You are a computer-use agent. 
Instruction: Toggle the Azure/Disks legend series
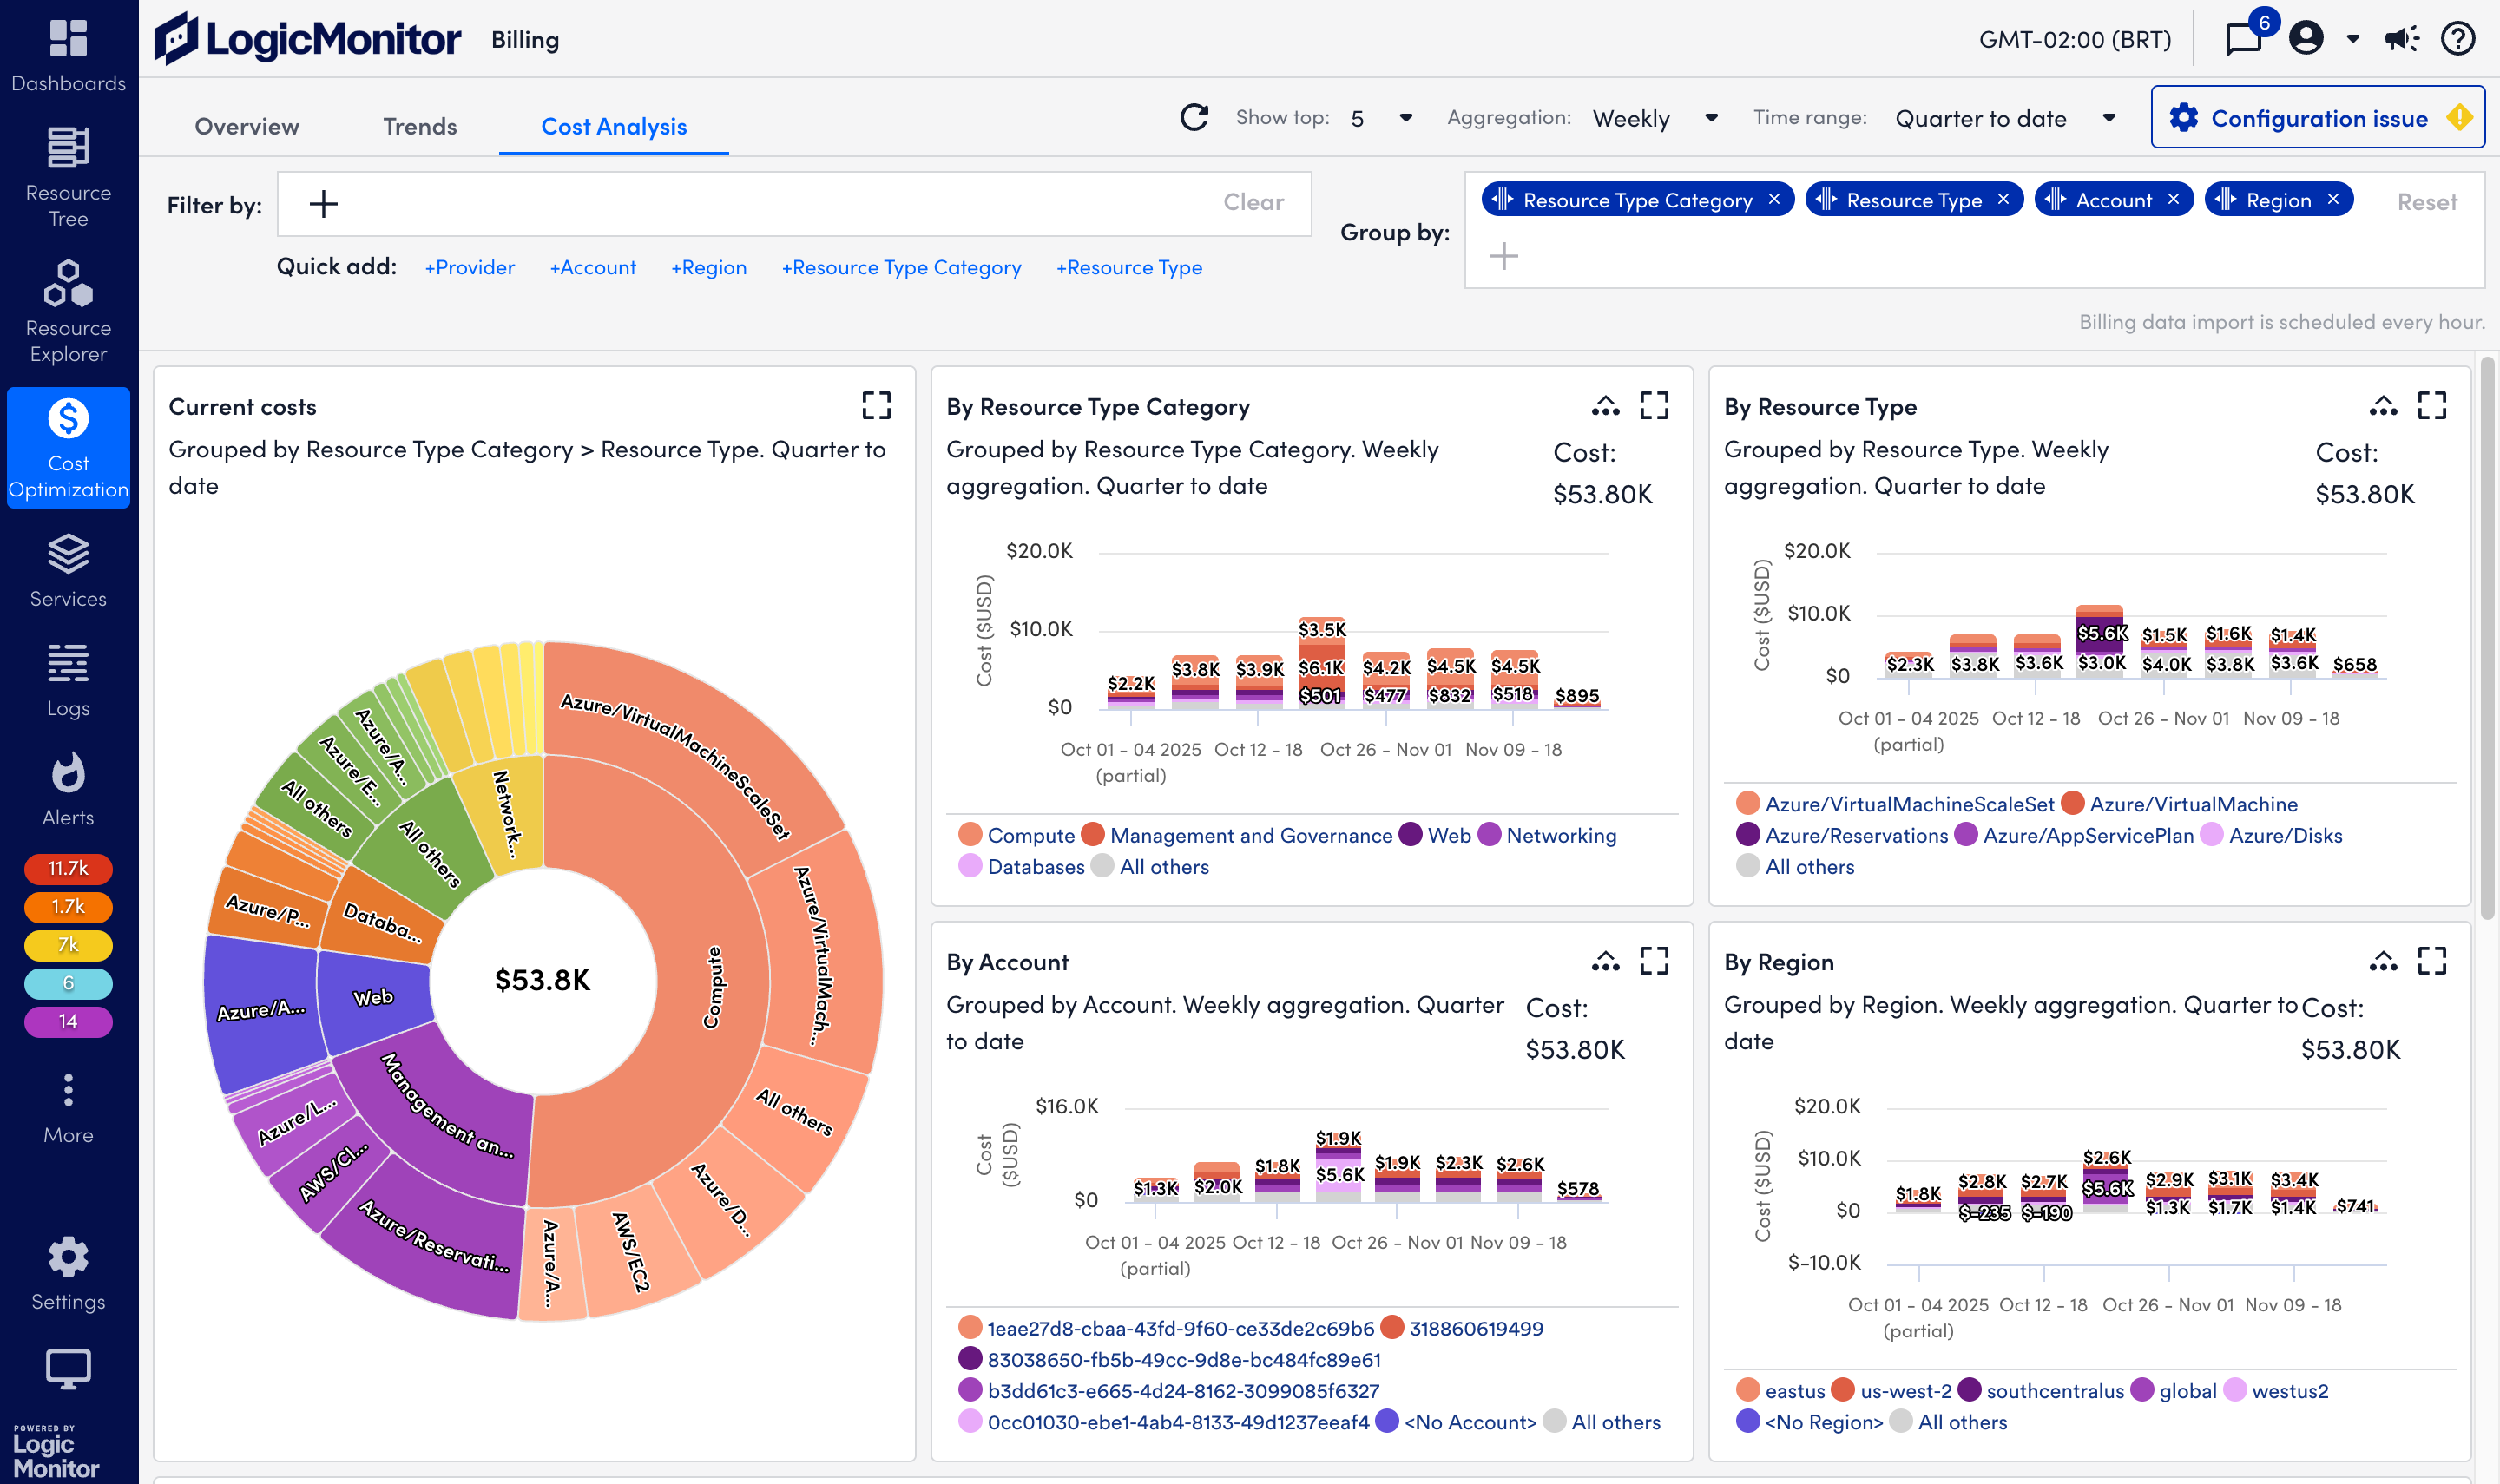(2272, 835)
